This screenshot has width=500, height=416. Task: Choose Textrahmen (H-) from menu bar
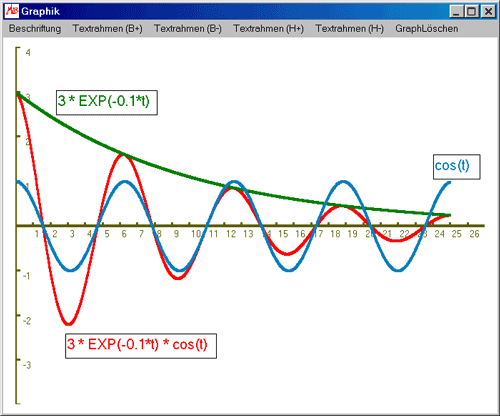tap(350, 29)
